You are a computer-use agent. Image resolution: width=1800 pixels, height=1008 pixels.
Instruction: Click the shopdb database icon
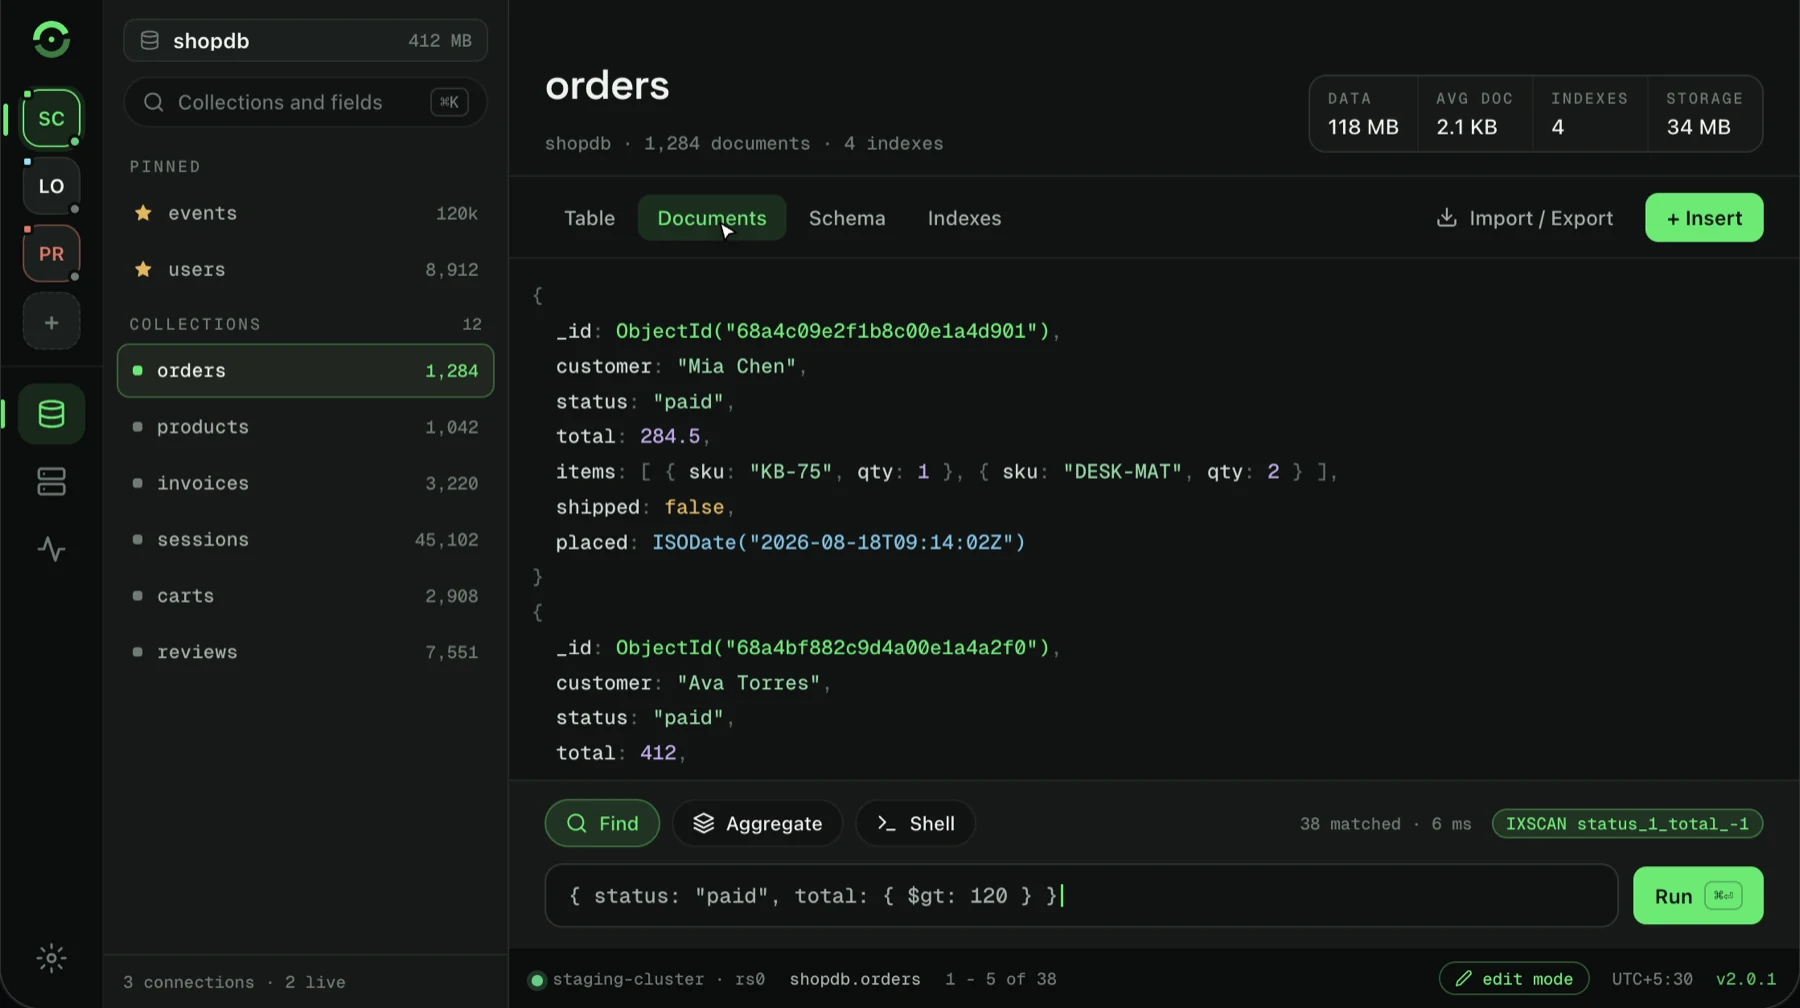(x=149, y=40)
